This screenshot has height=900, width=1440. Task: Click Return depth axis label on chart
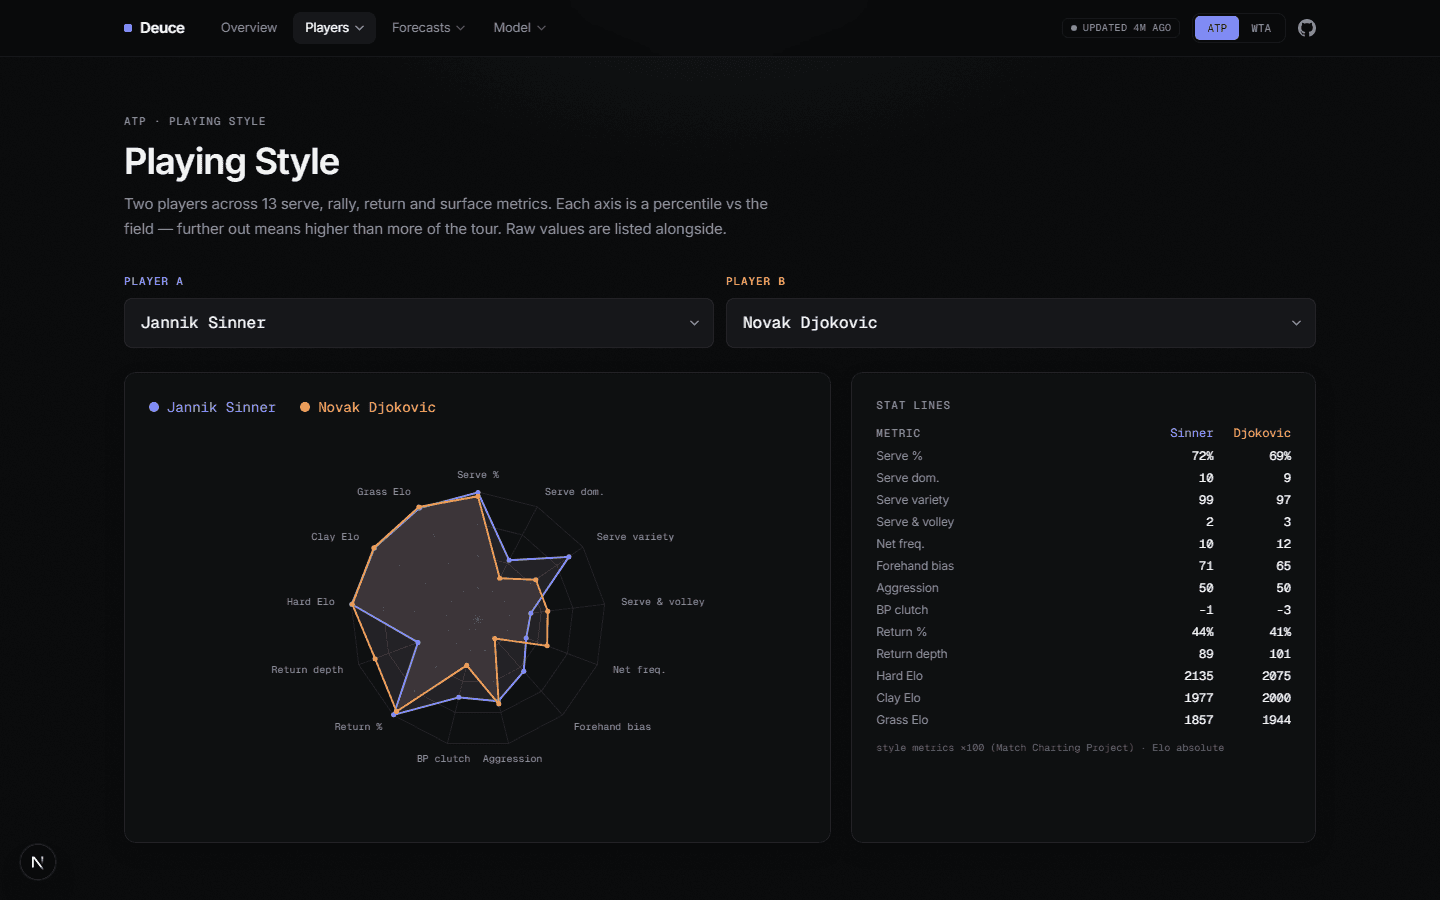click(307, 670)
